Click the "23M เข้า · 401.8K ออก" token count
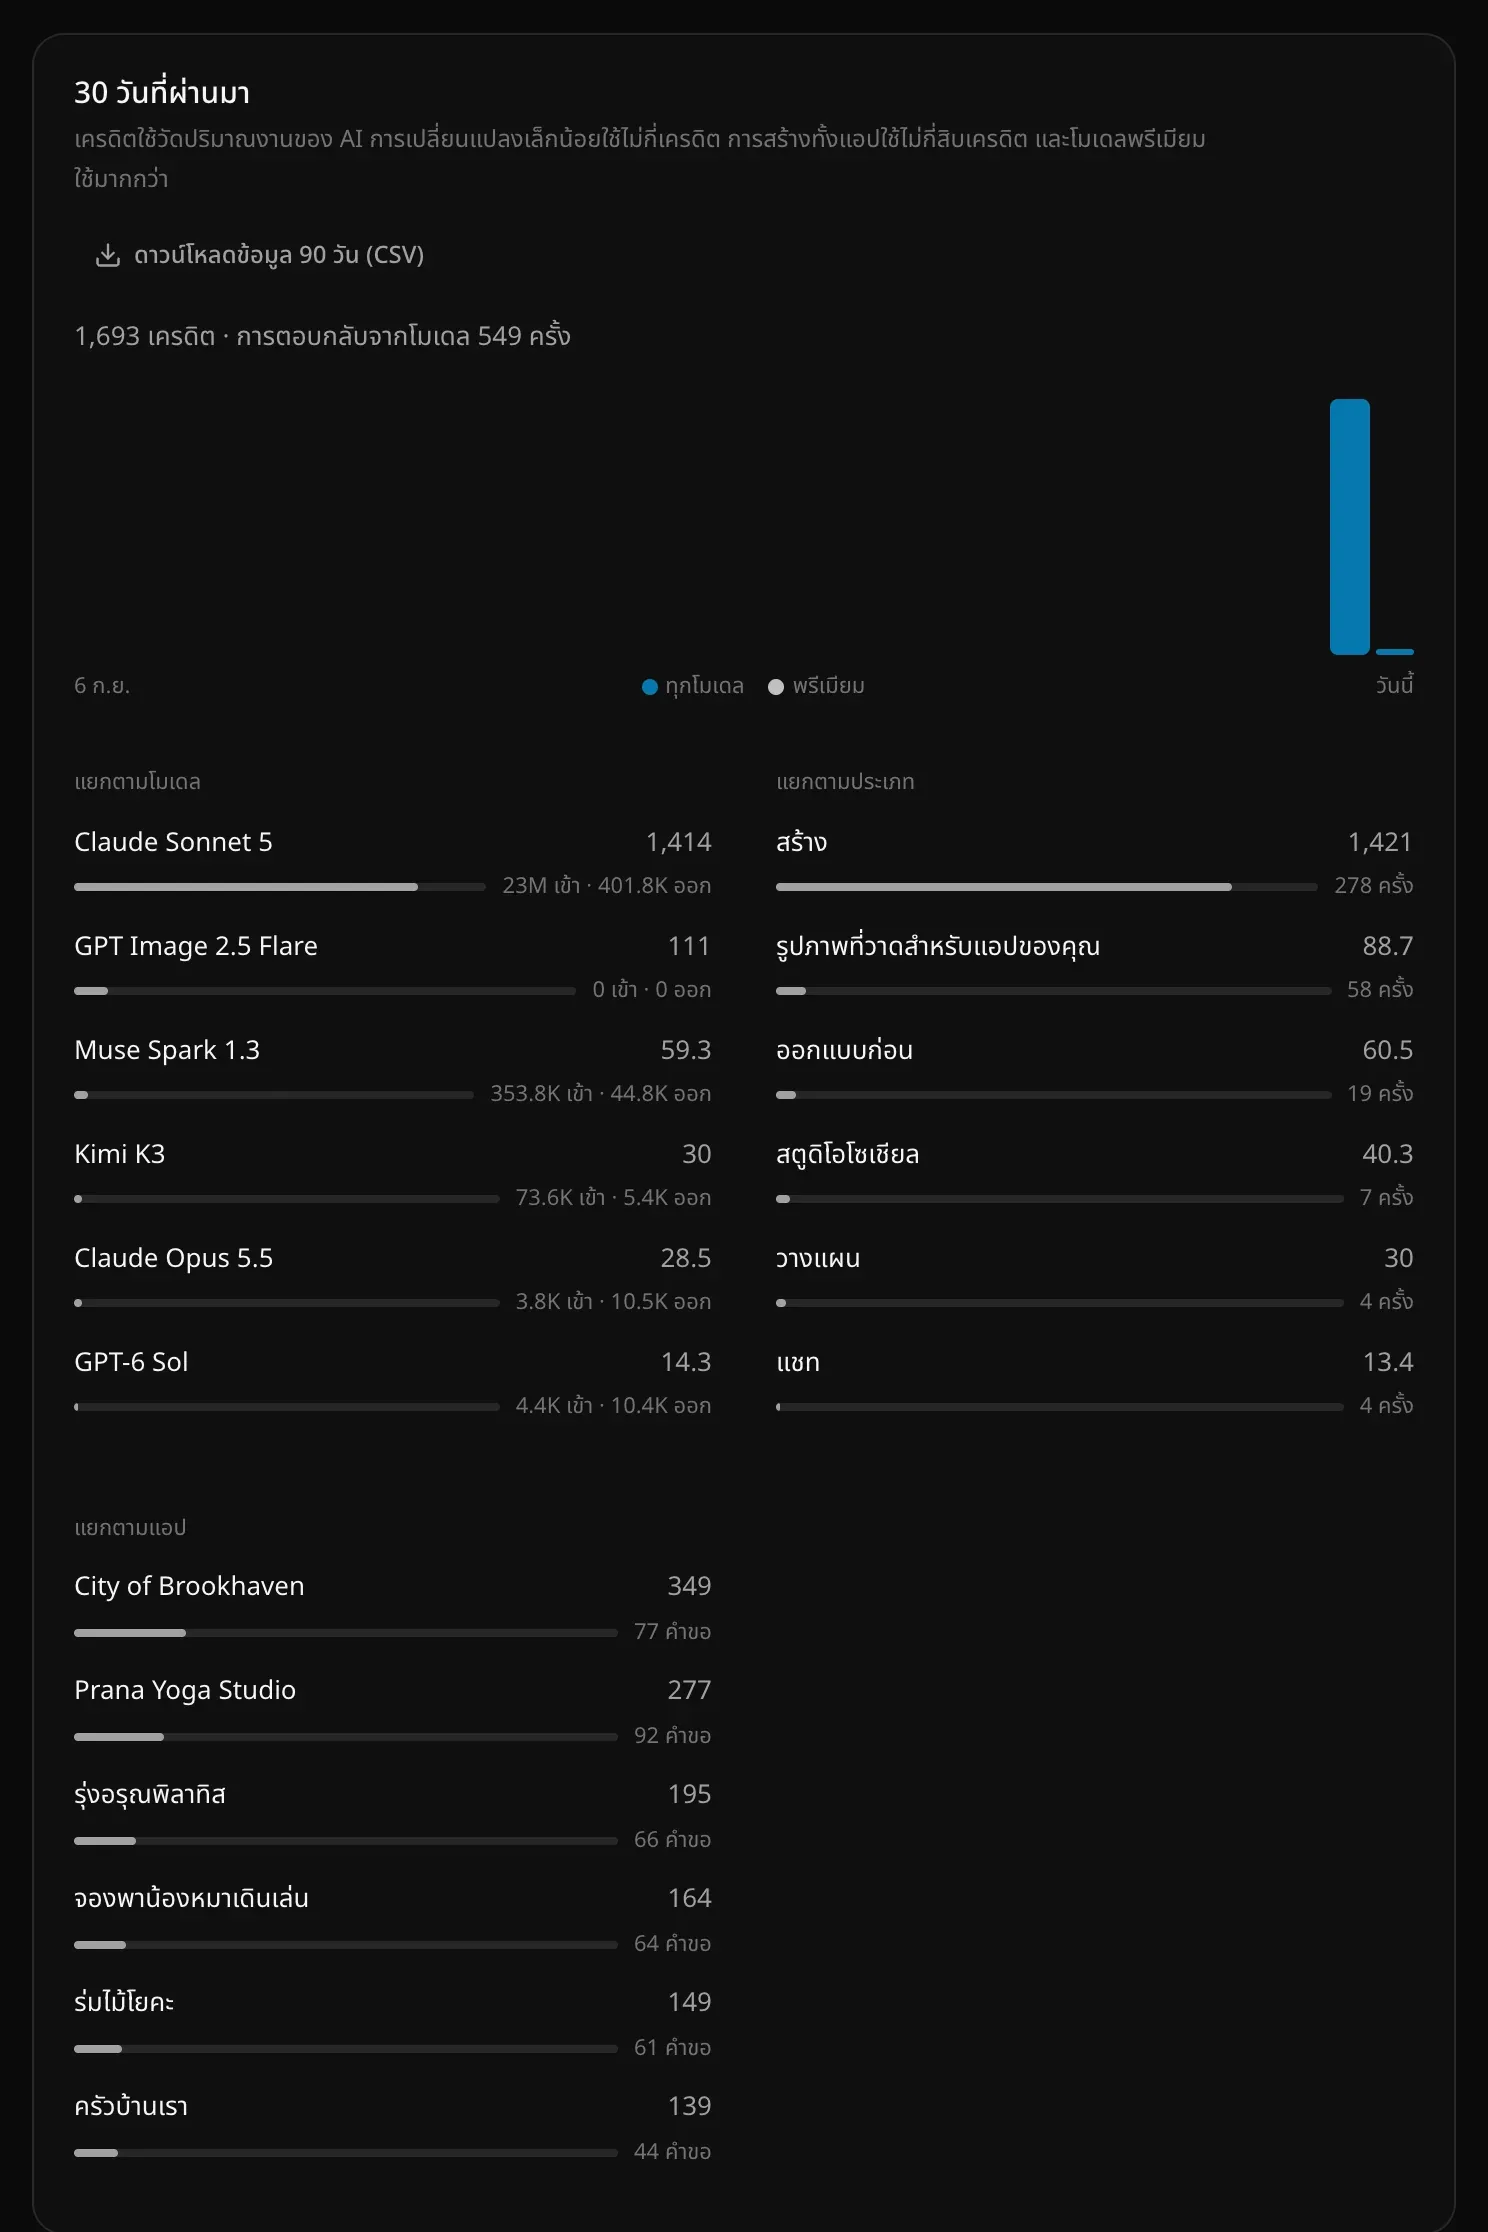The image size is (1488, 2232). click(x=607, y=886)
